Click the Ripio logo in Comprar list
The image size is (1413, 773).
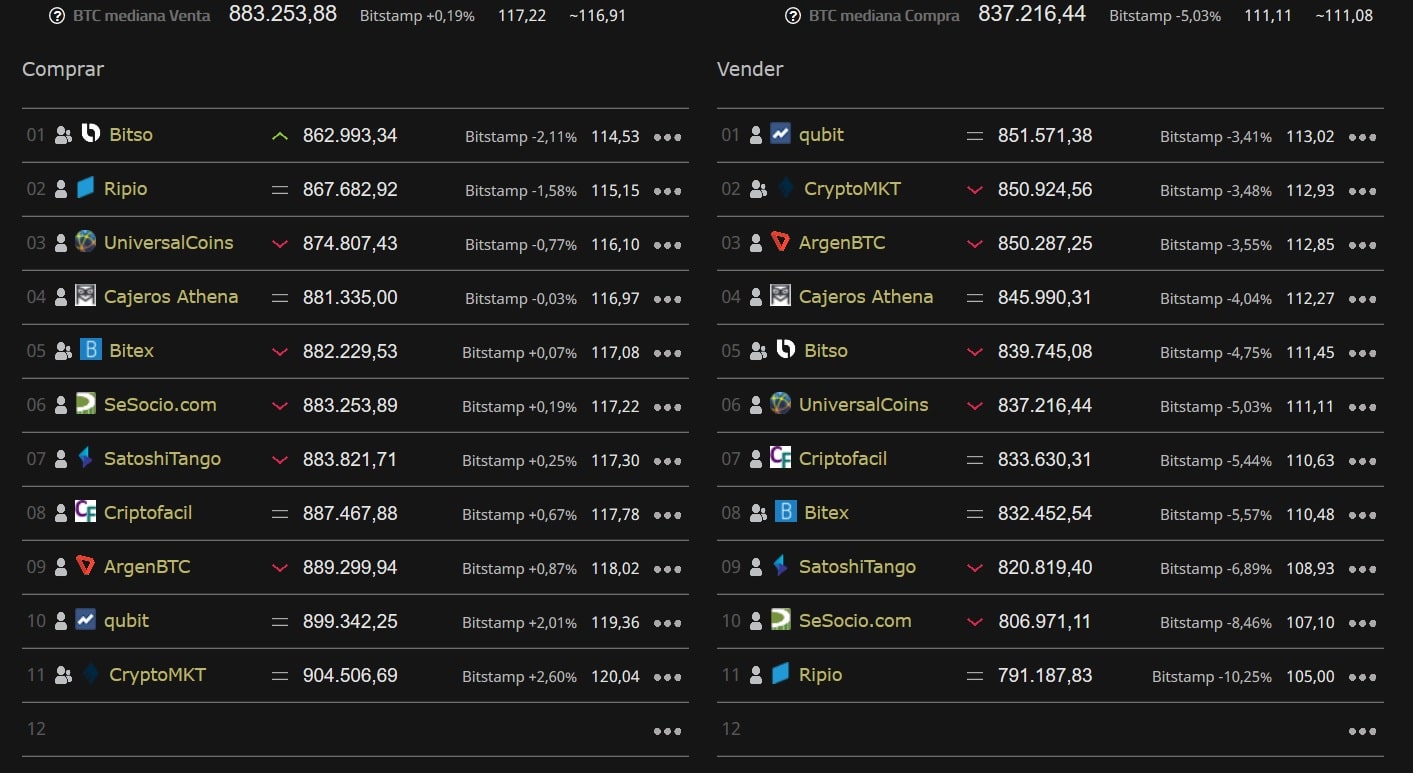click(85, 187)
